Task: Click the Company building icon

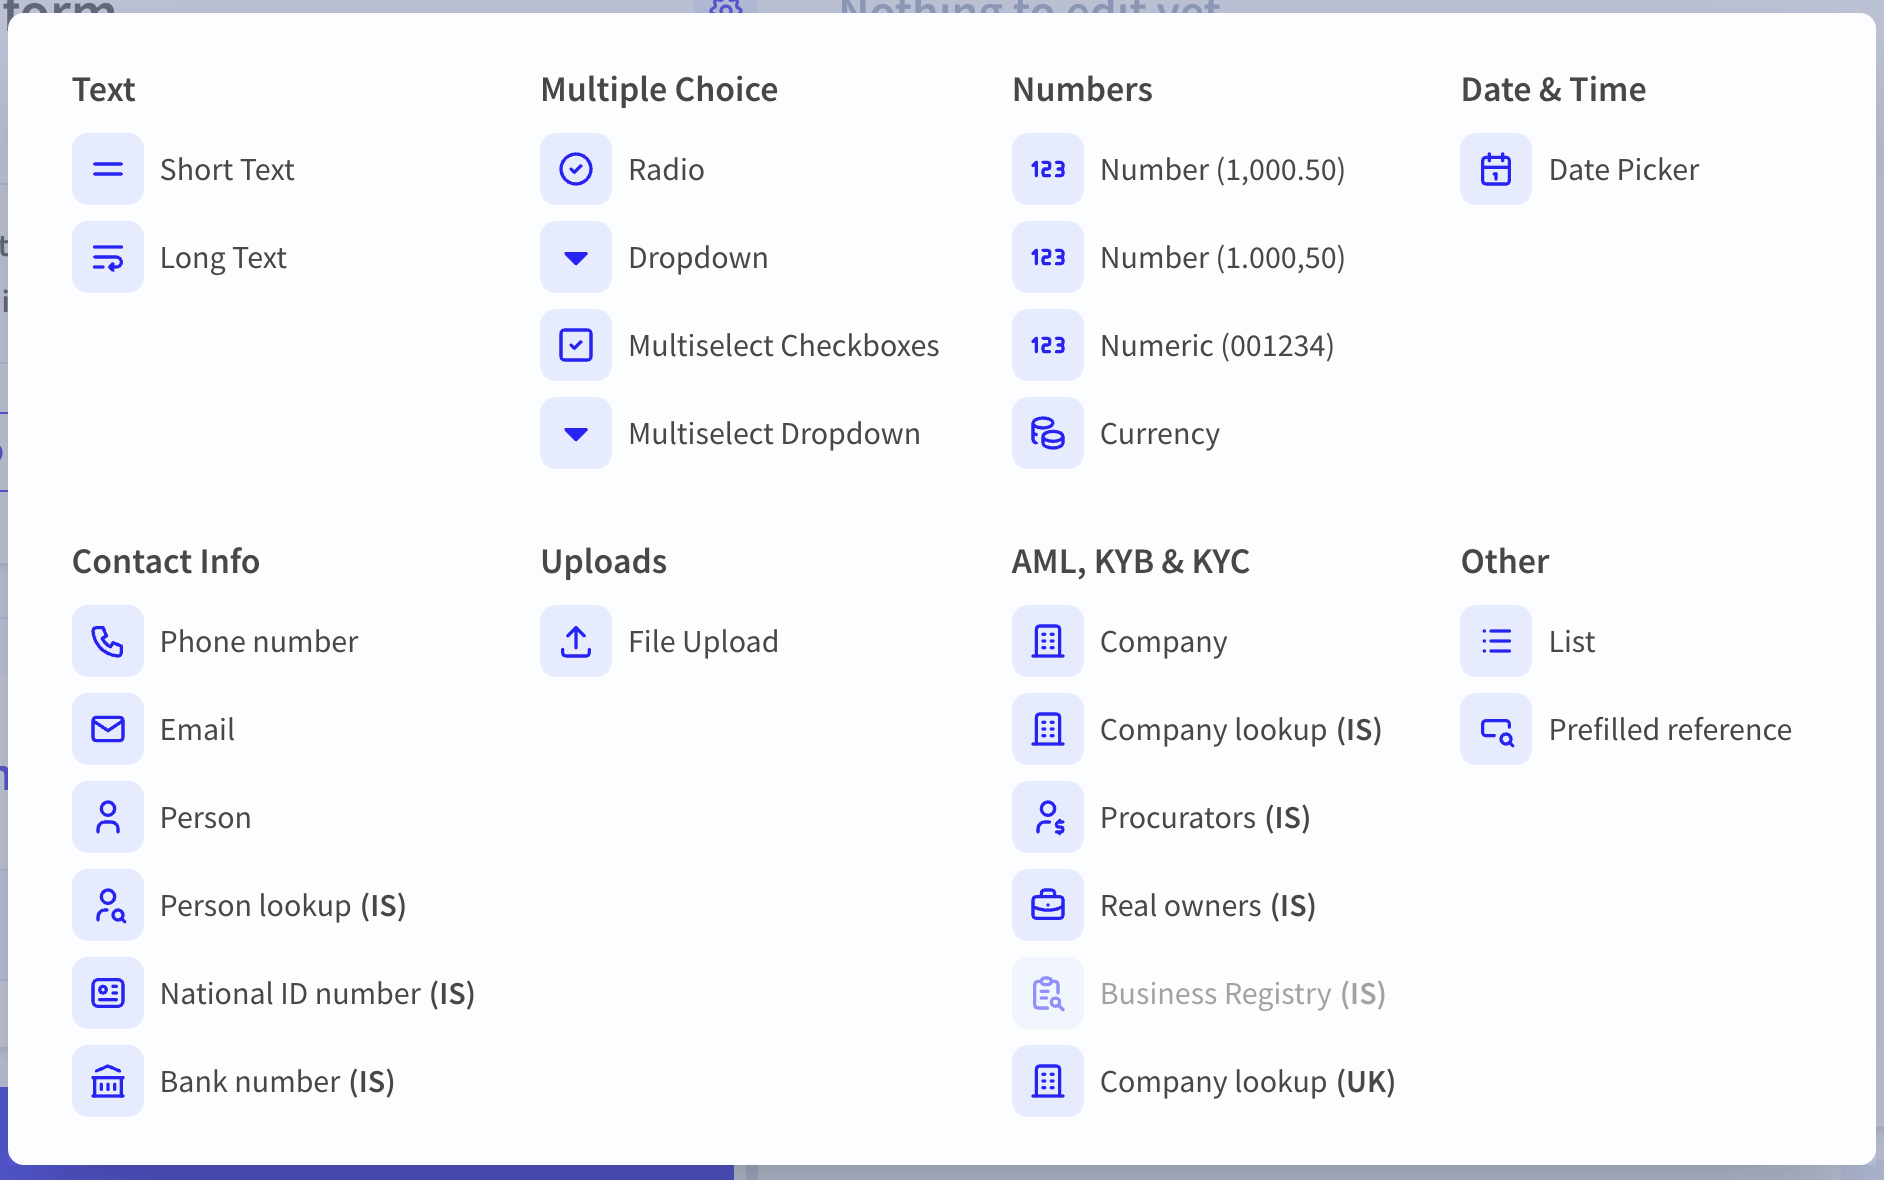Action: tap(1048, 641)
